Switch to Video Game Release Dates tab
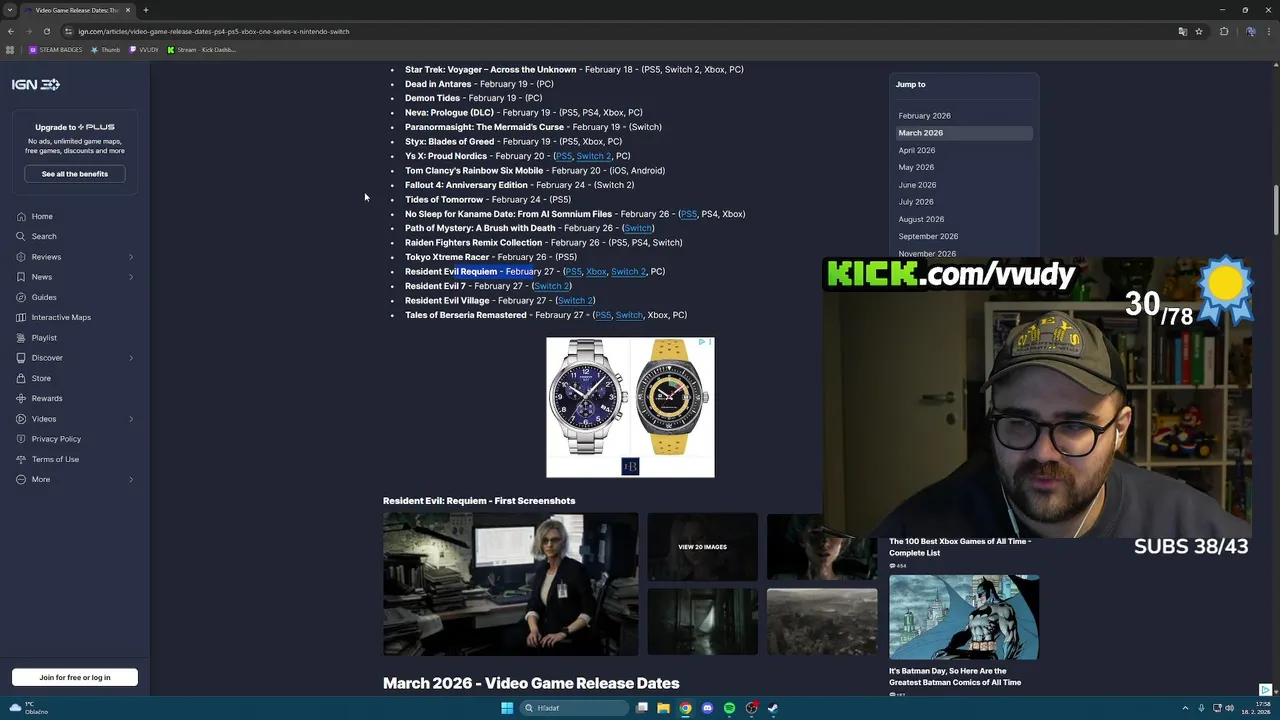 [x=76, y=10]
